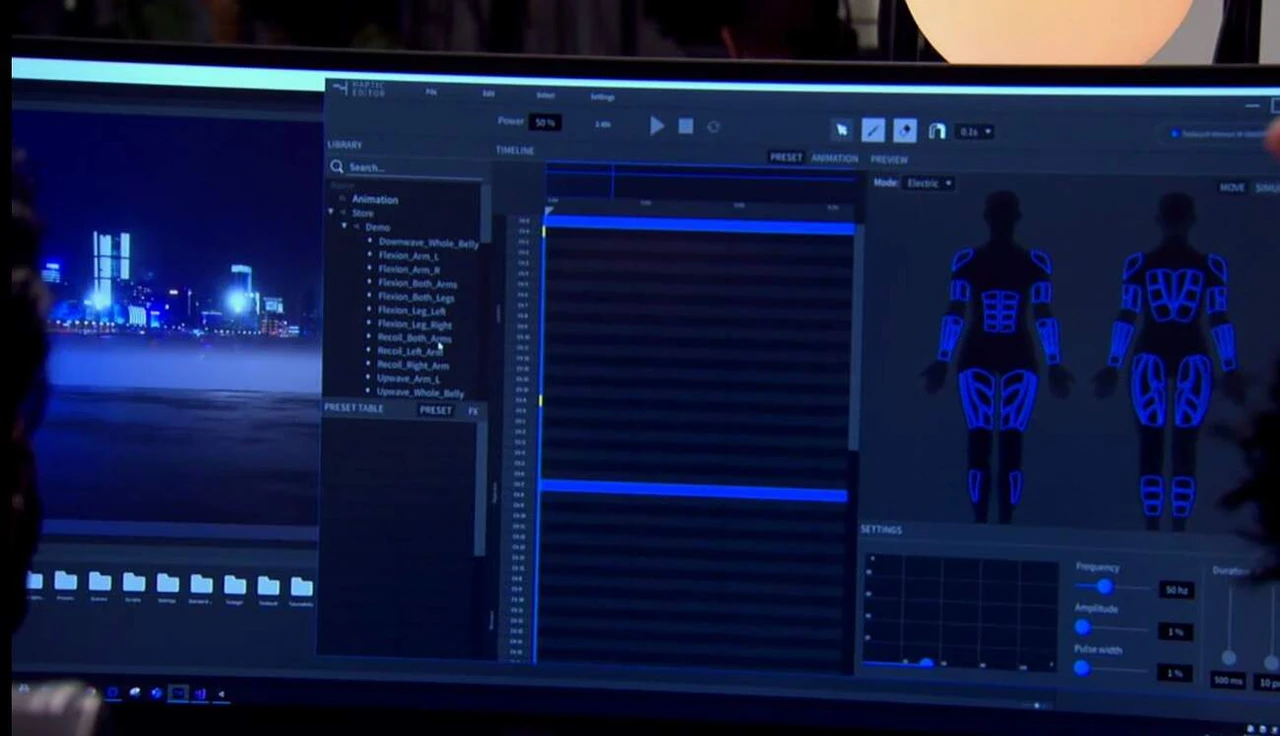The image size is (1280, 736).
Task: Click the 500 ms duration value box
Action: pyautogui.click(x=1228, y=681)
